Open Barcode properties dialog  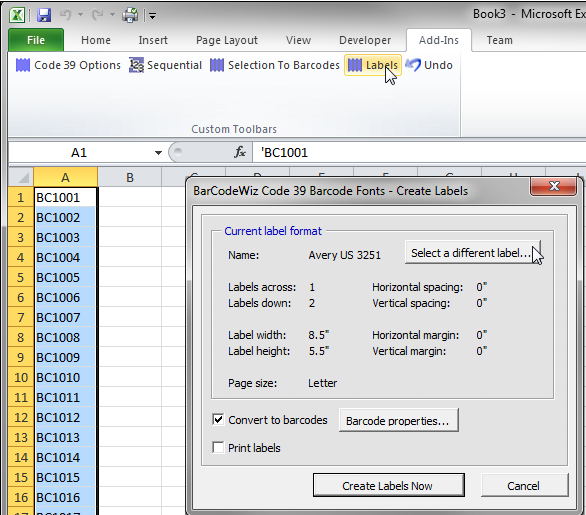point(398,420)
